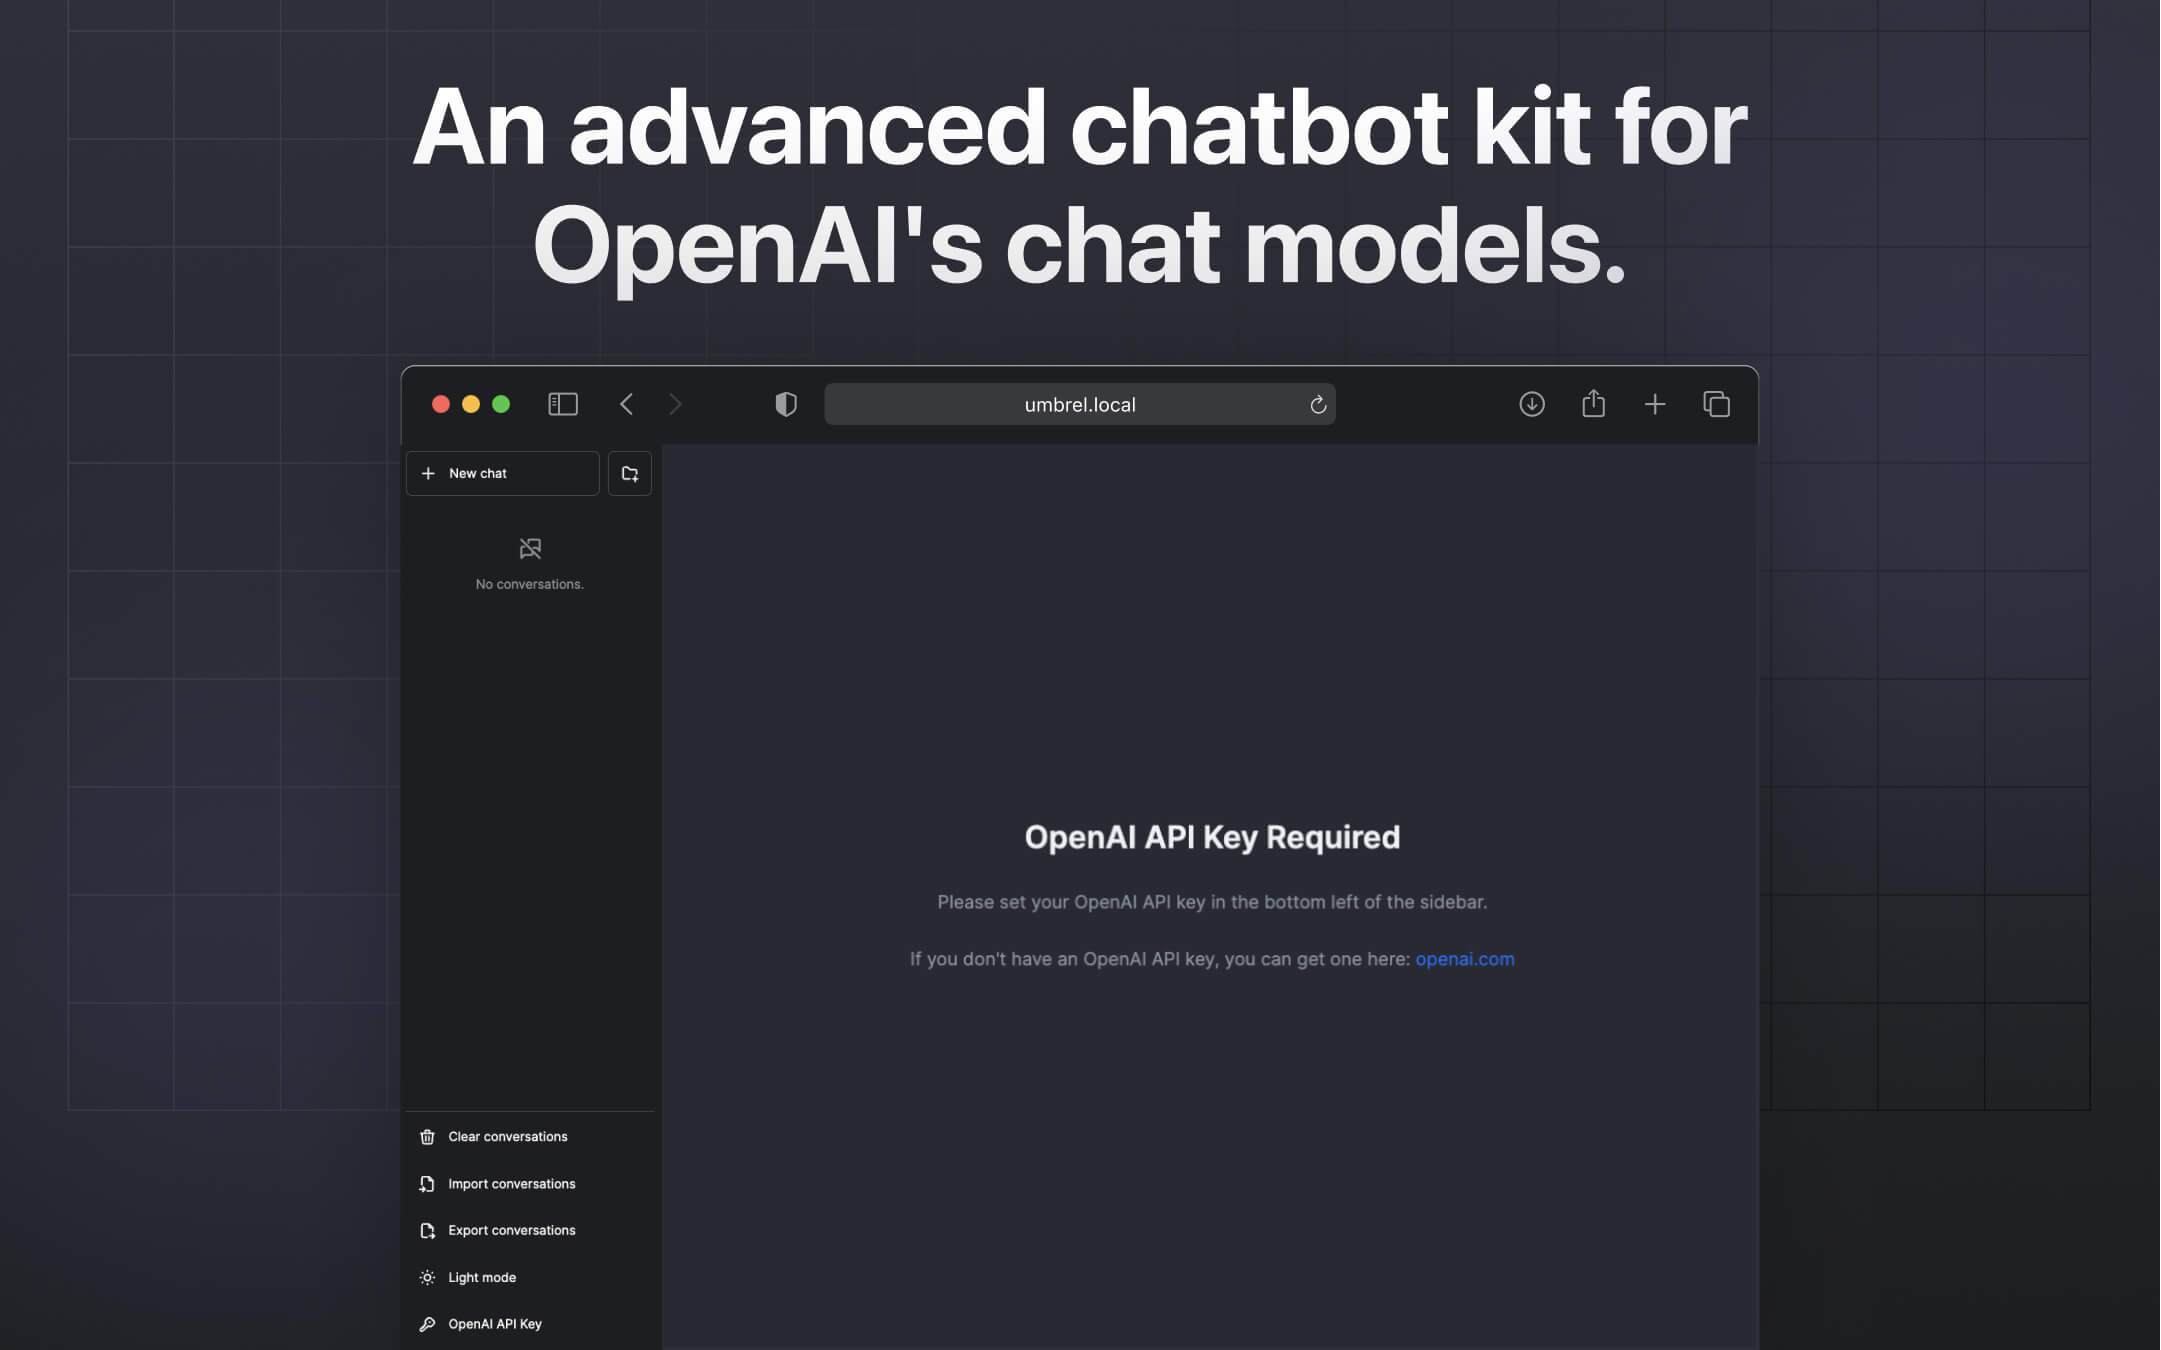Navigate back in the browser
This screenshot has height=1350, width=2161.
pyautogui.click(x=626, y=404)
